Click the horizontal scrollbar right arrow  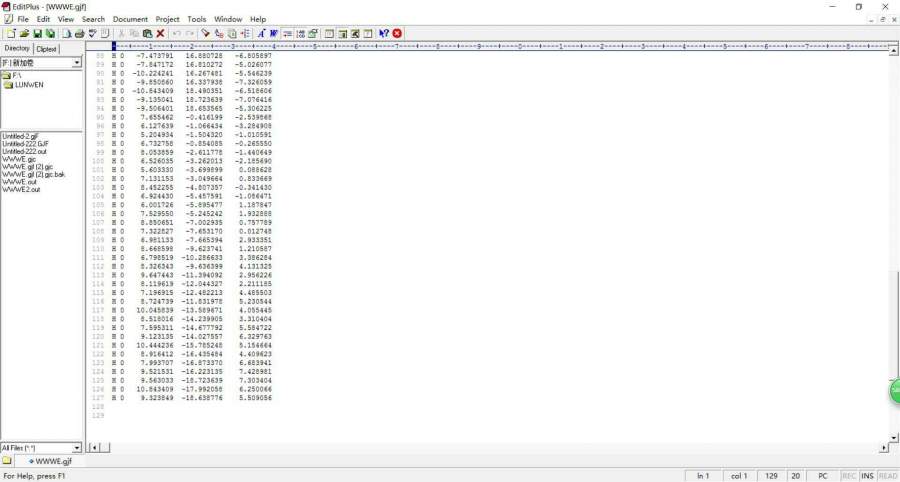click(x=884, y=448)
